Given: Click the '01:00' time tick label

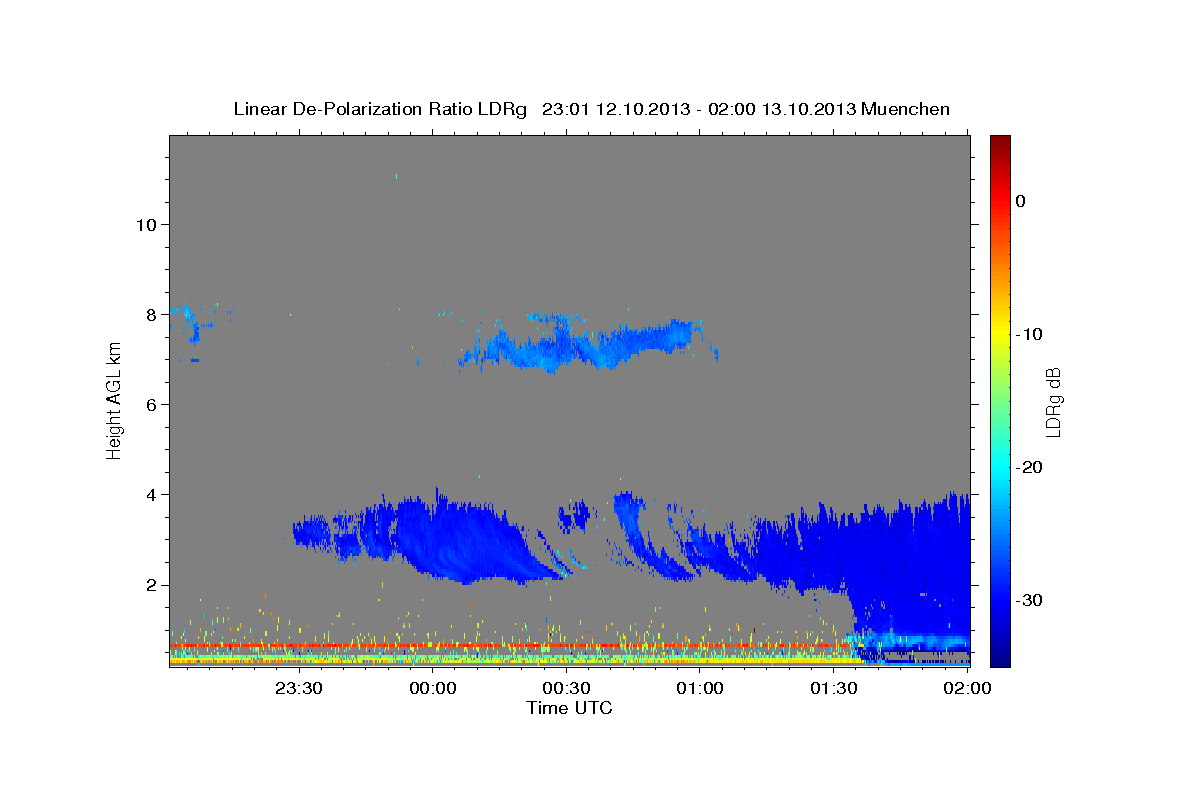Looking at the screenshot, I should 700,688.
